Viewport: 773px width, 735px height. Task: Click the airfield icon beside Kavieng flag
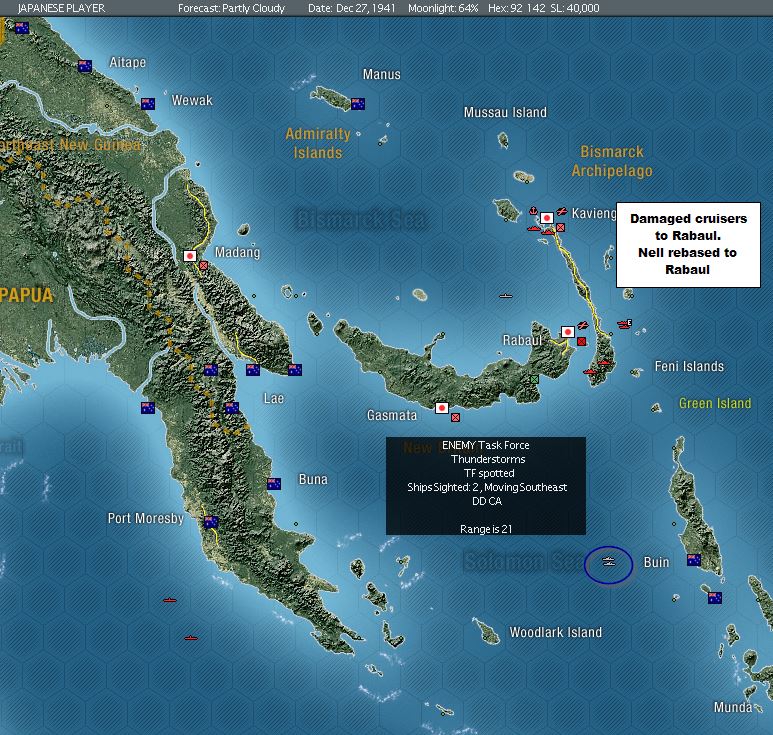562,211
